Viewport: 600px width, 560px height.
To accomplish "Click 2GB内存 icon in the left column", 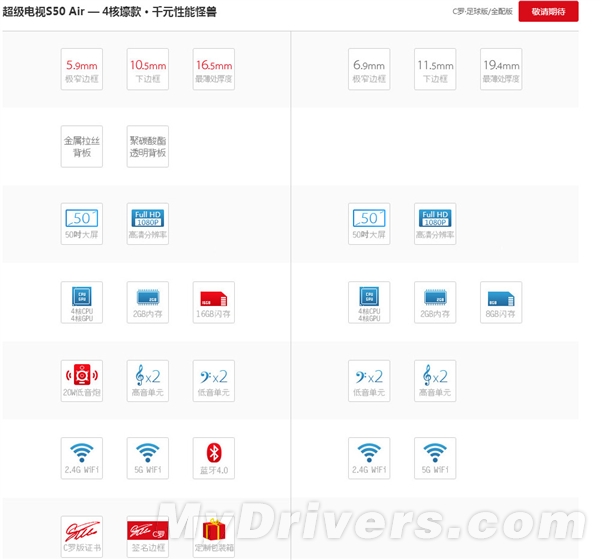I will click(x=148, y=302).
